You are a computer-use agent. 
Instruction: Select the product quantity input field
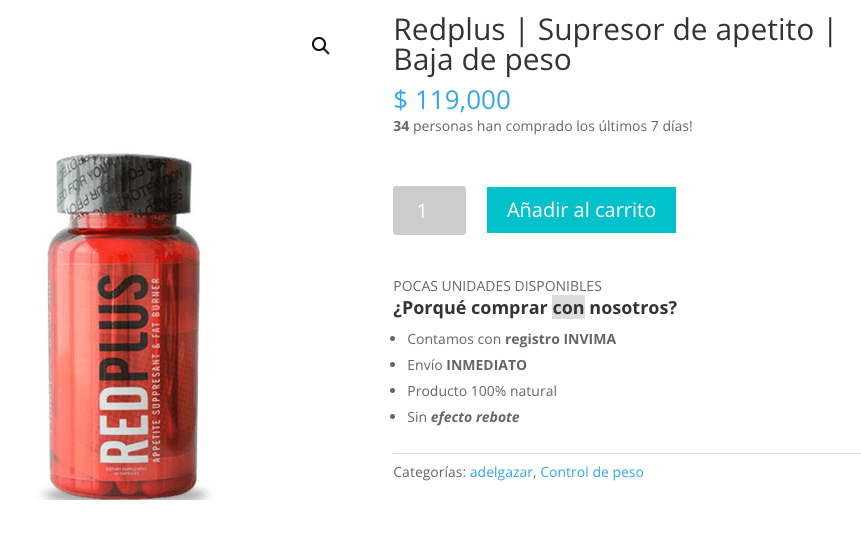tap(429, 210)
